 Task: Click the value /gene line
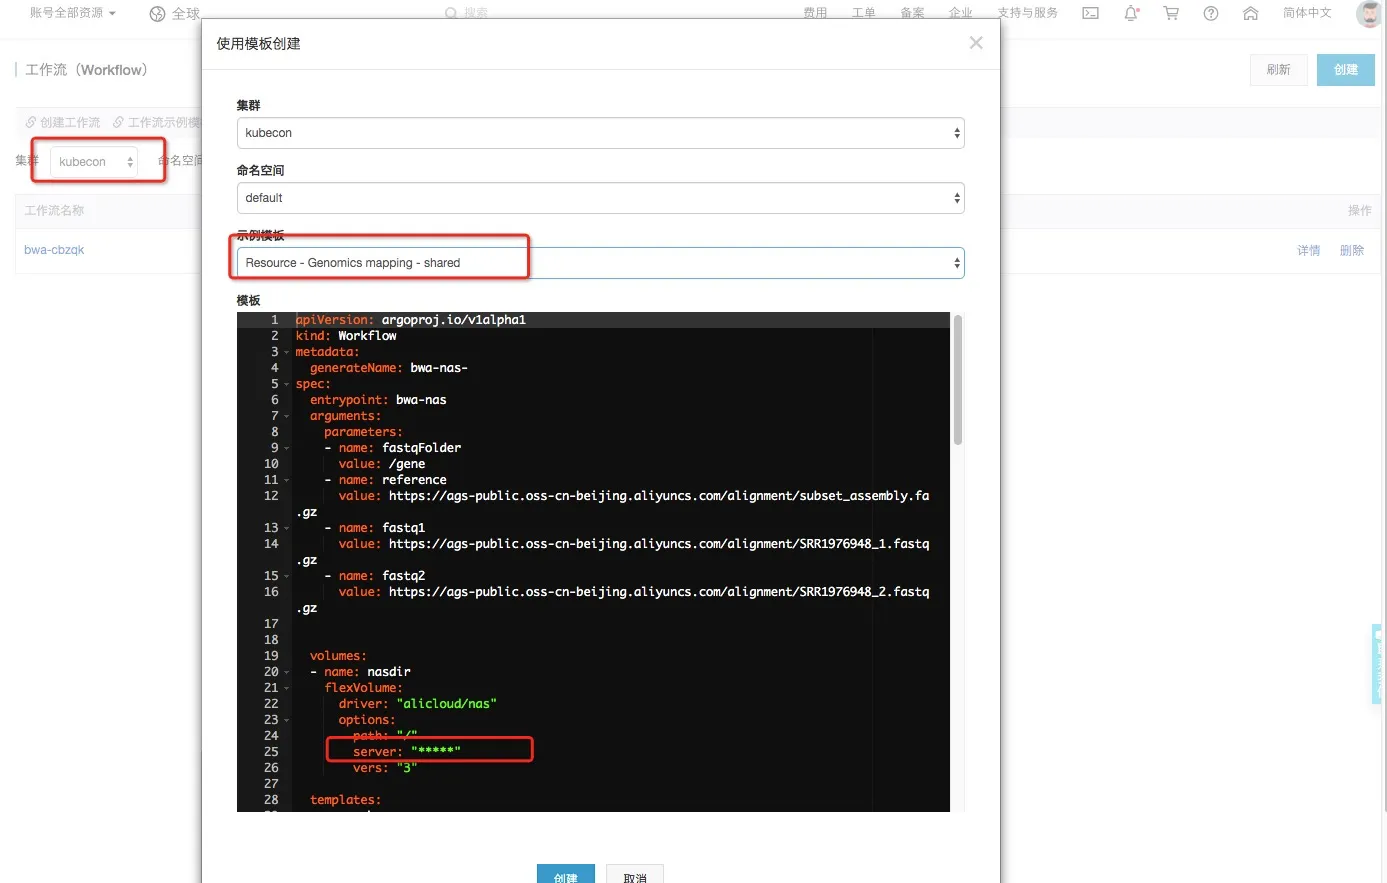[382, 464]
